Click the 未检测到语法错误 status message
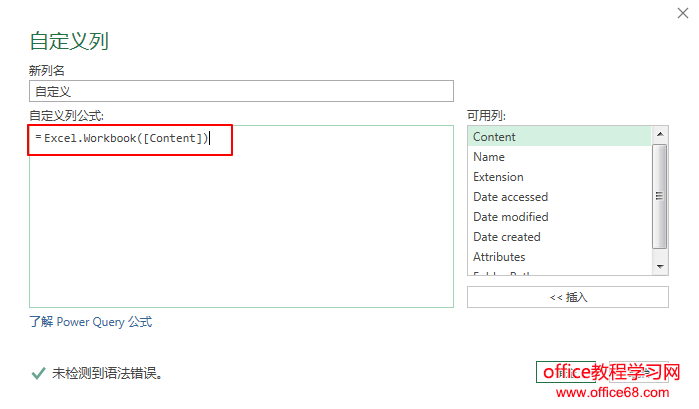This screenshot has height=409, width=699. (108, 374)
